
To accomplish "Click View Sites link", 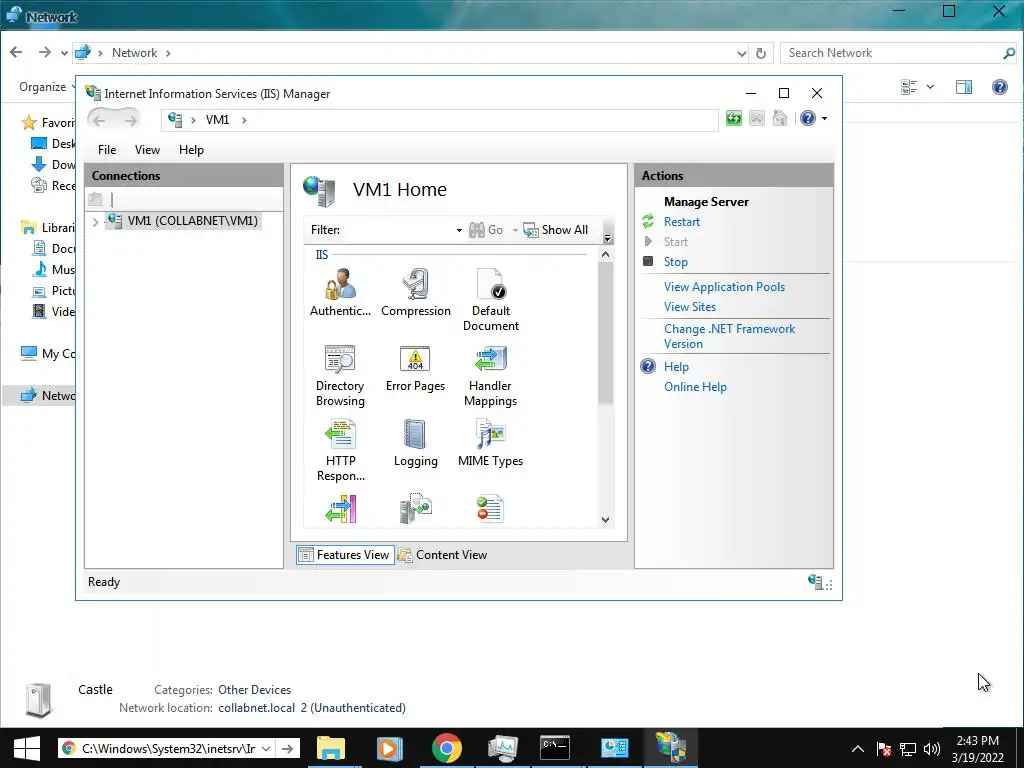I will (x=690, y=307).
